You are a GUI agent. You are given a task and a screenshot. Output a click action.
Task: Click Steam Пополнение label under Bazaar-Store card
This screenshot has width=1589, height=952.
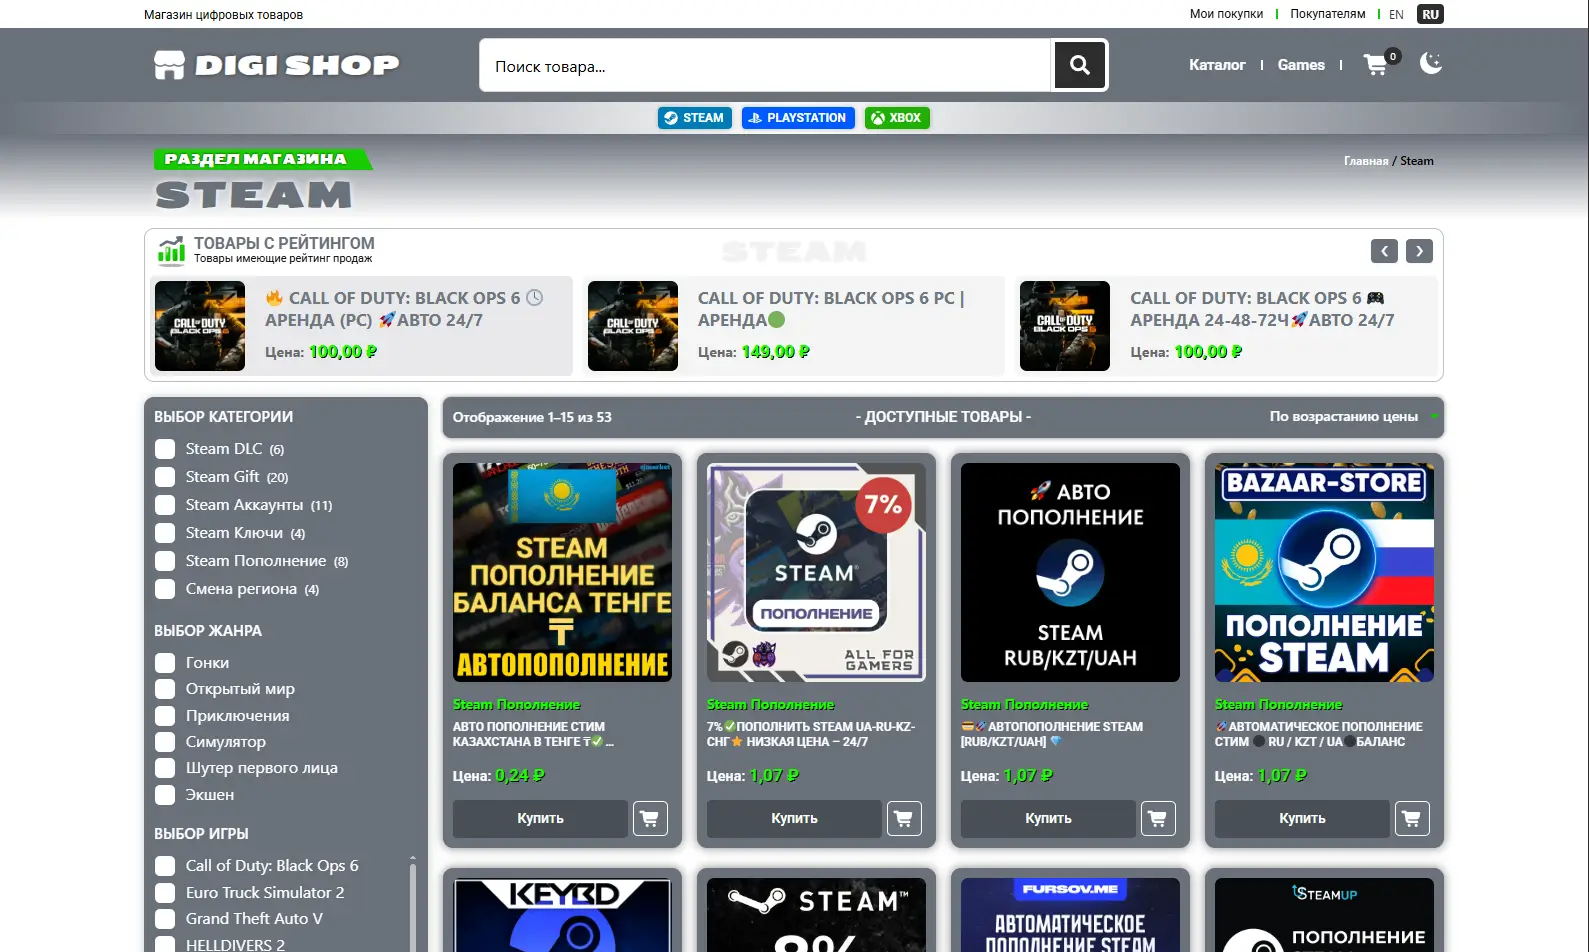point(1278,705)
